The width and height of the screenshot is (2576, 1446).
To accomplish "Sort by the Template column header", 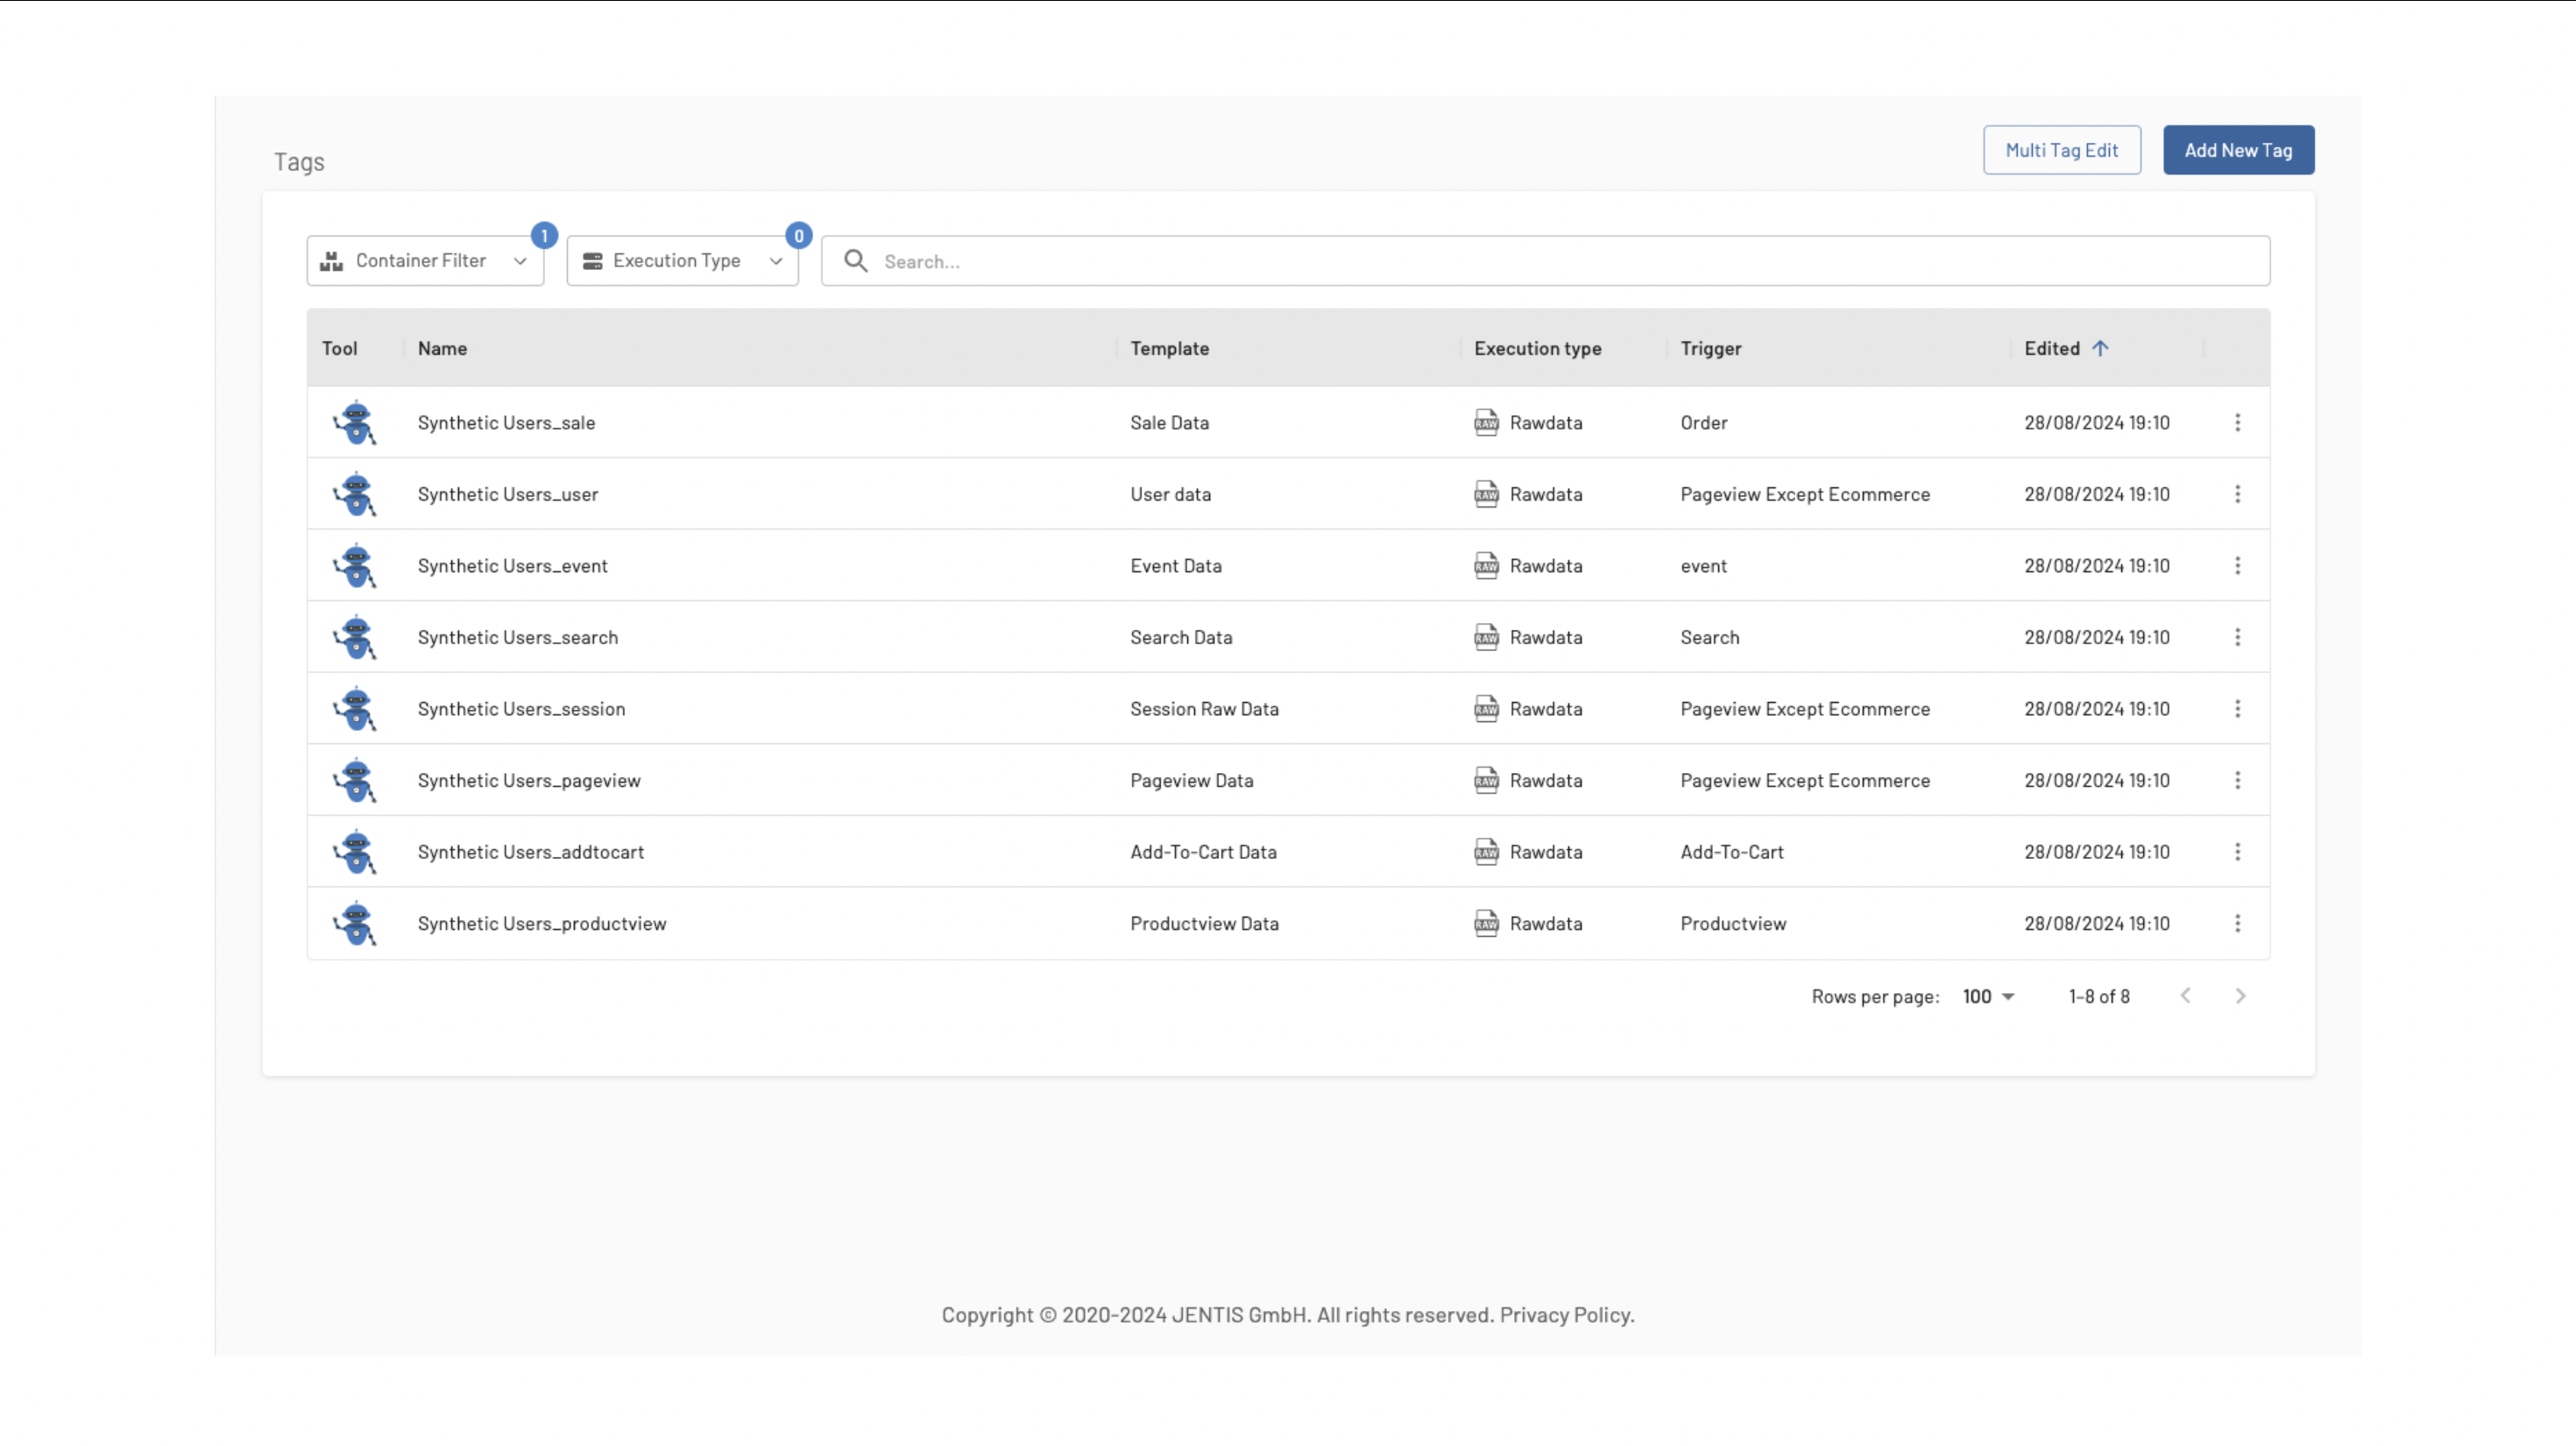I will pyautogui.click(x=1169, y=348).
